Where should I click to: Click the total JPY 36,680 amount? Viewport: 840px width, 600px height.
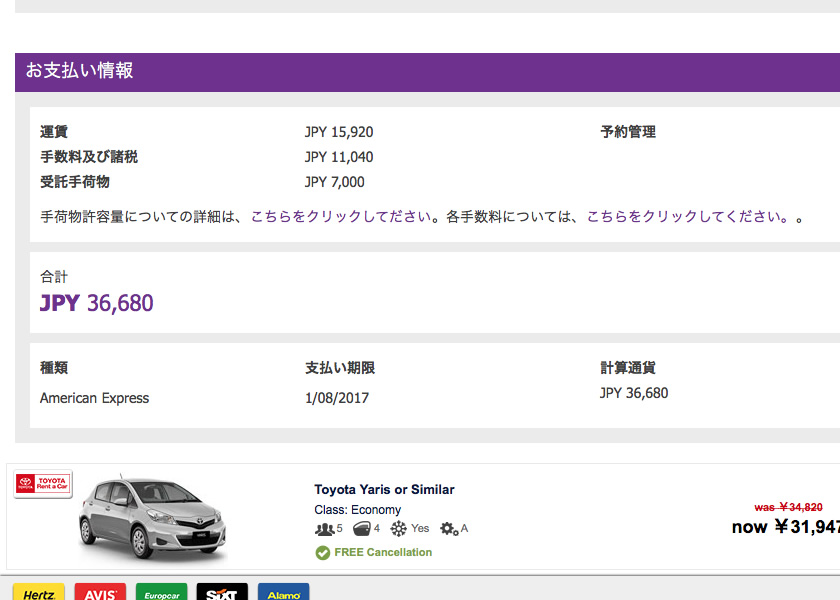tap(96, 303)
